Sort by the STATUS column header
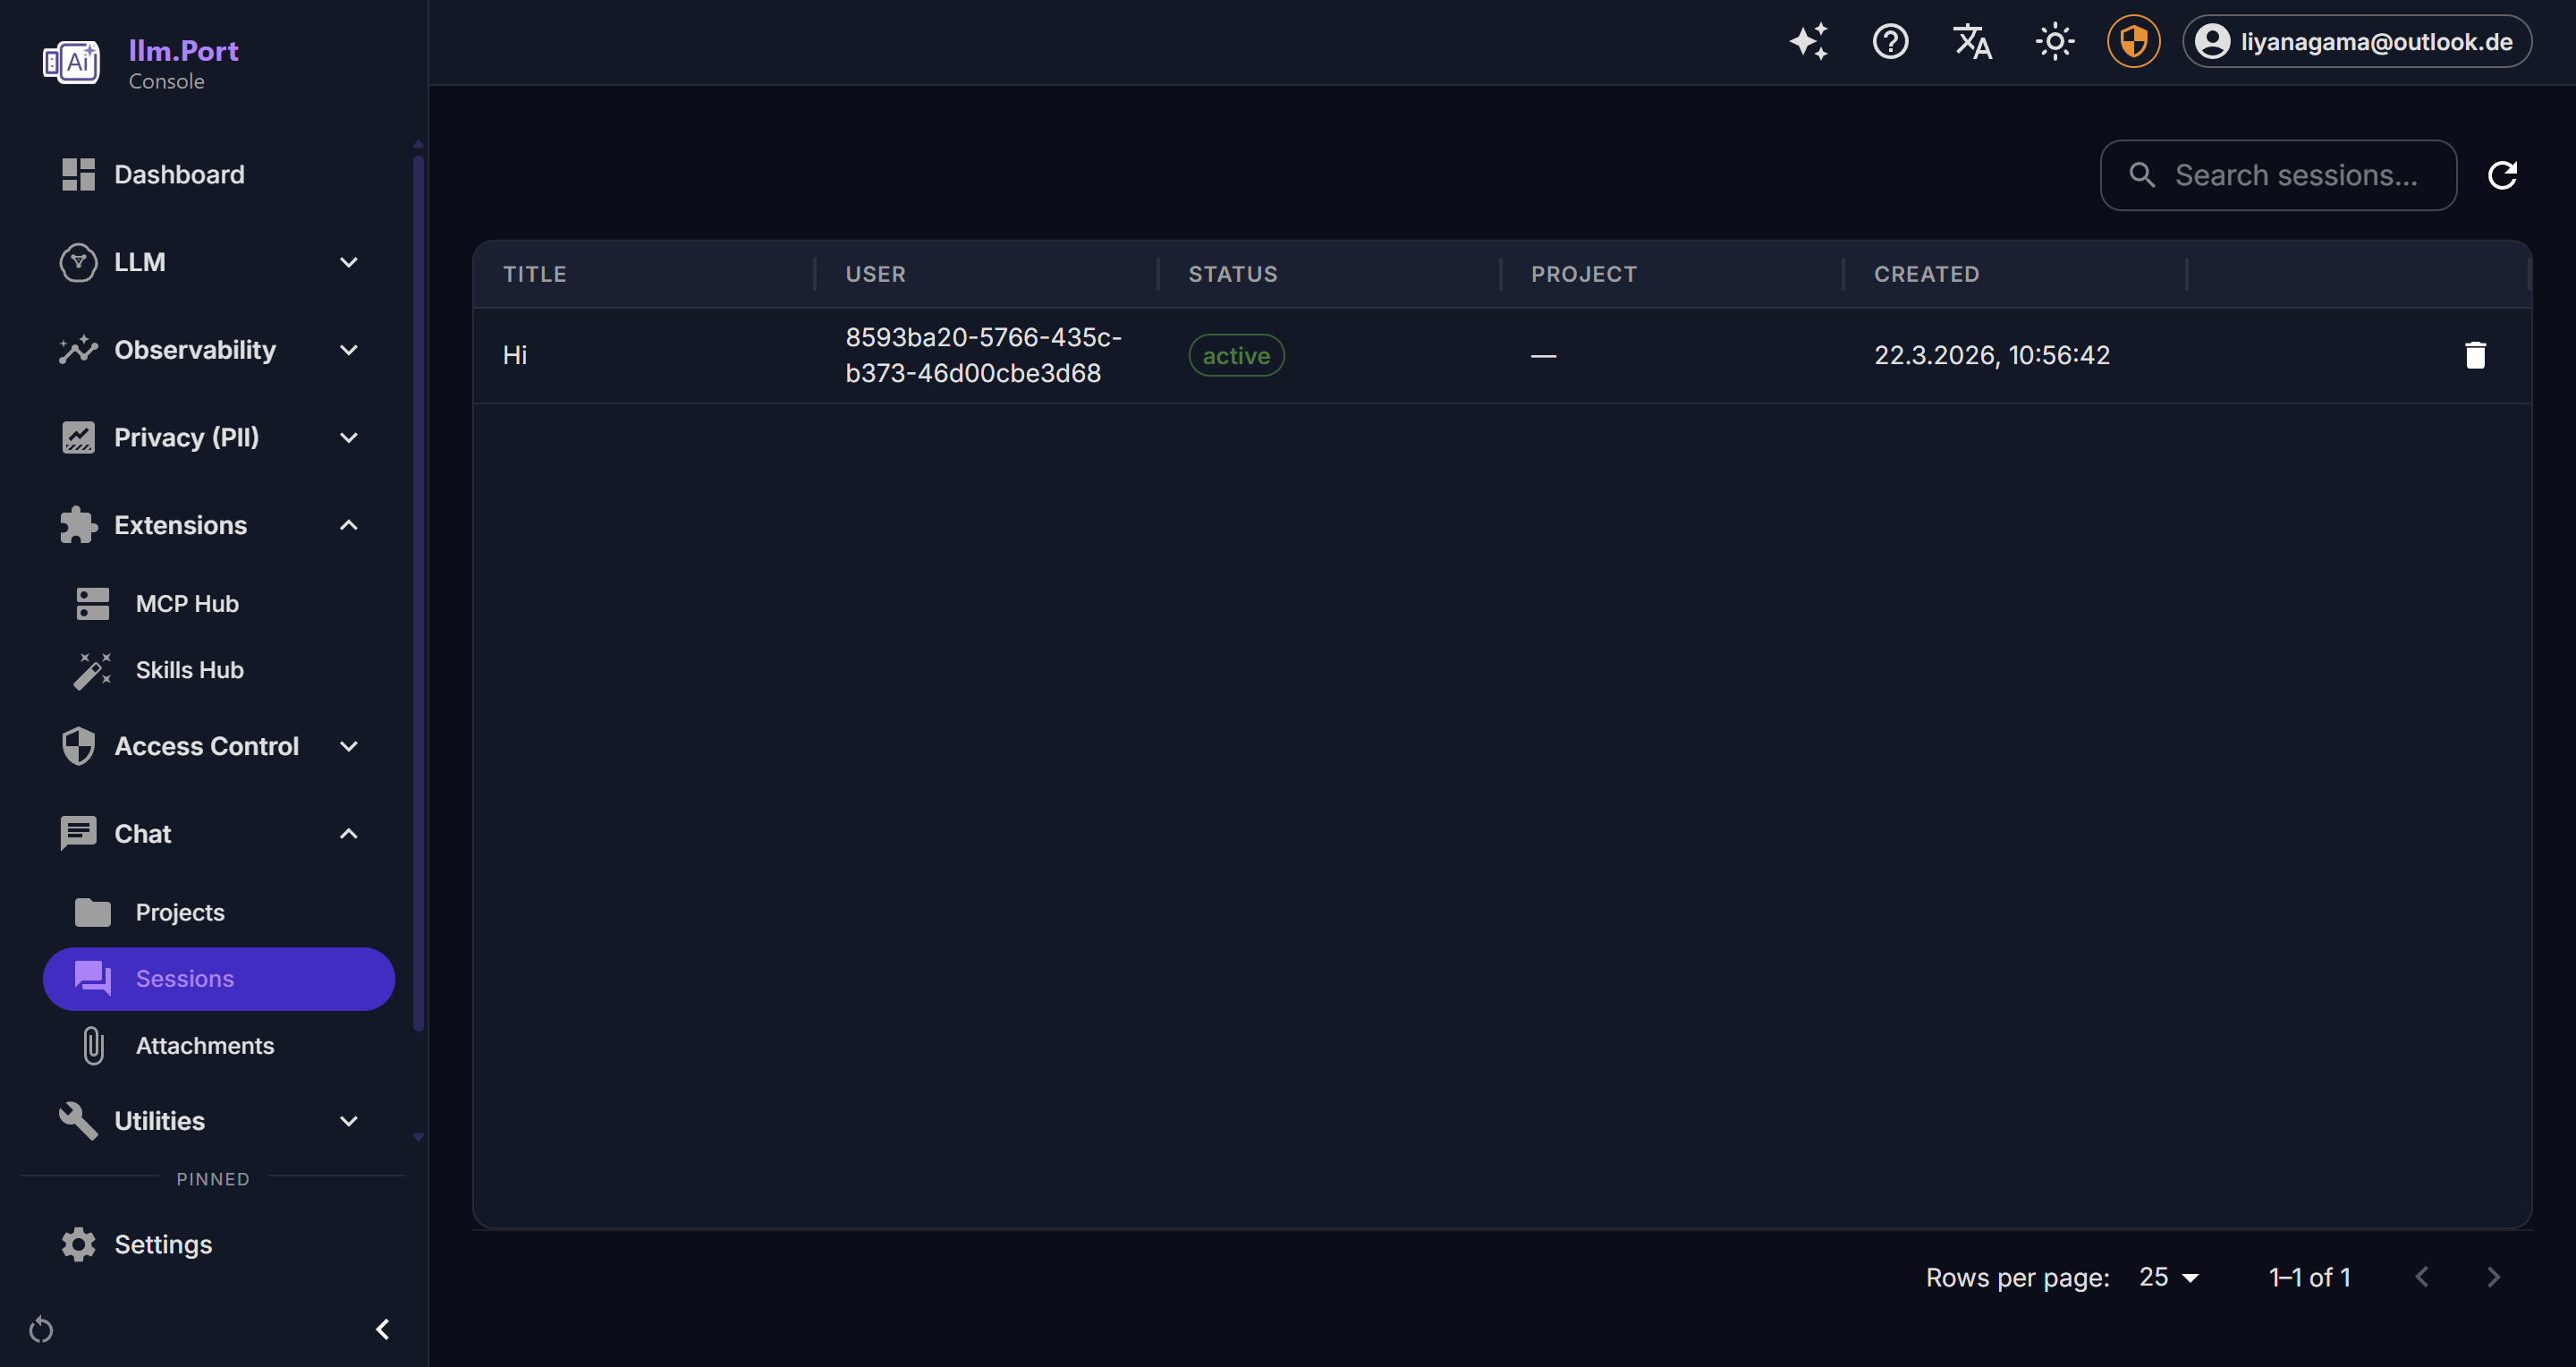Screen dimensions: 2576x1367 [1232, 274]
